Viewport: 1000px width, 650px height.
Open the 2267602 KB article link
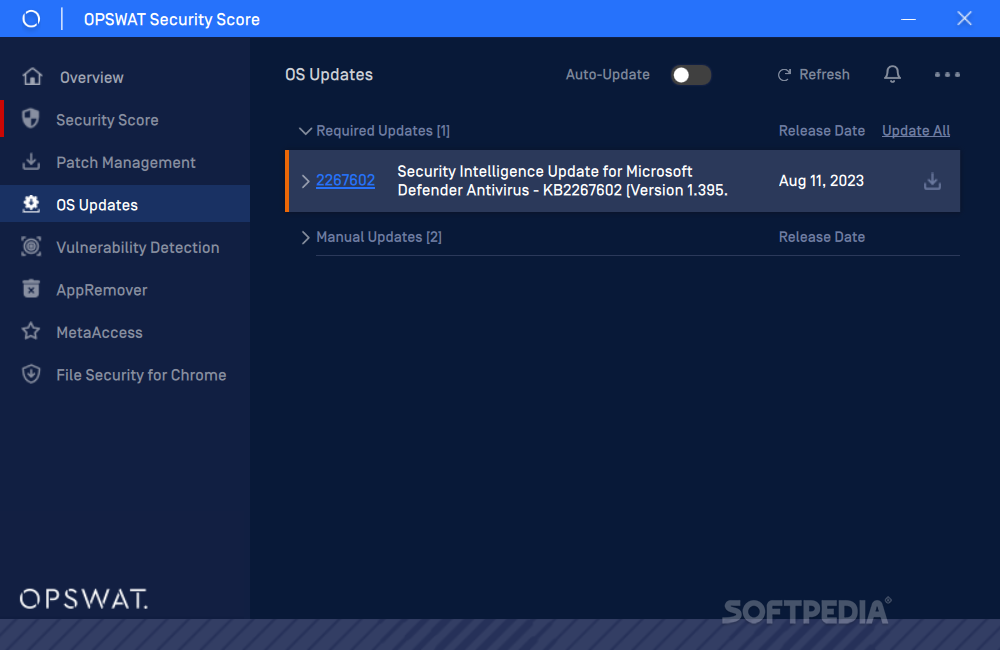[x=345, y=181]
